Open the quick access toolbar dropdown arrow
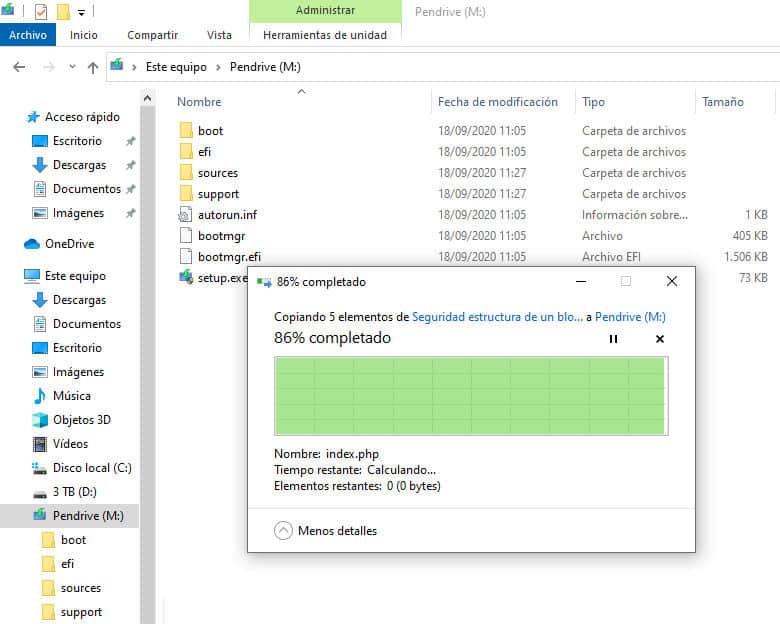 (81, 12)
